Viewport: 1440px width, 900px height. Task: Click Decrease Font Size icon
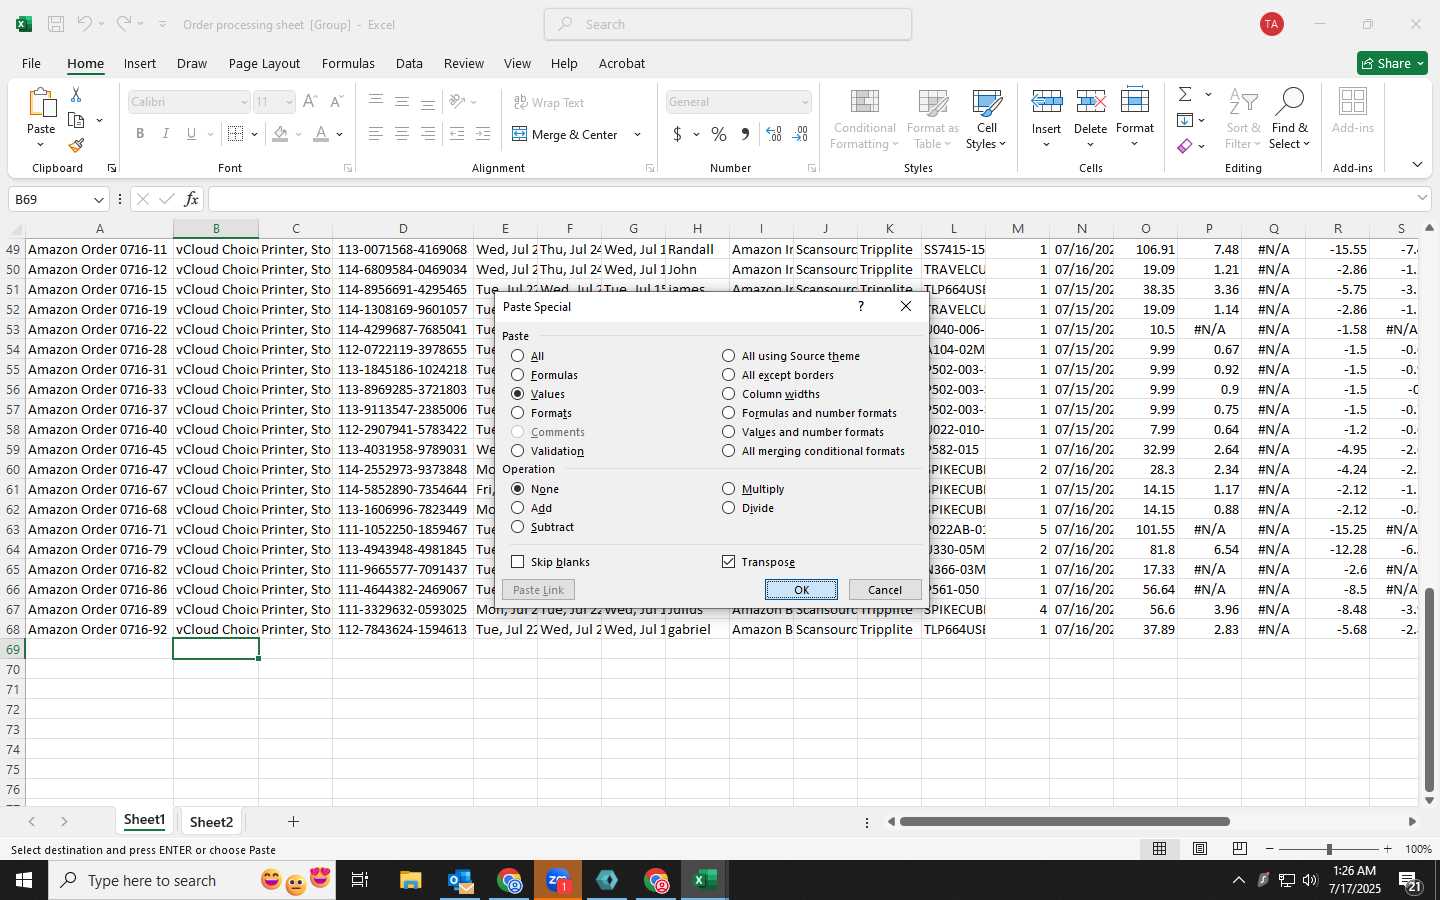click(x=336, y=102)
